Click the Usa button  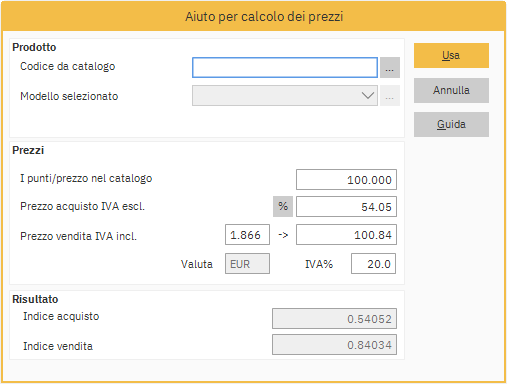click(x=451, y=55)
